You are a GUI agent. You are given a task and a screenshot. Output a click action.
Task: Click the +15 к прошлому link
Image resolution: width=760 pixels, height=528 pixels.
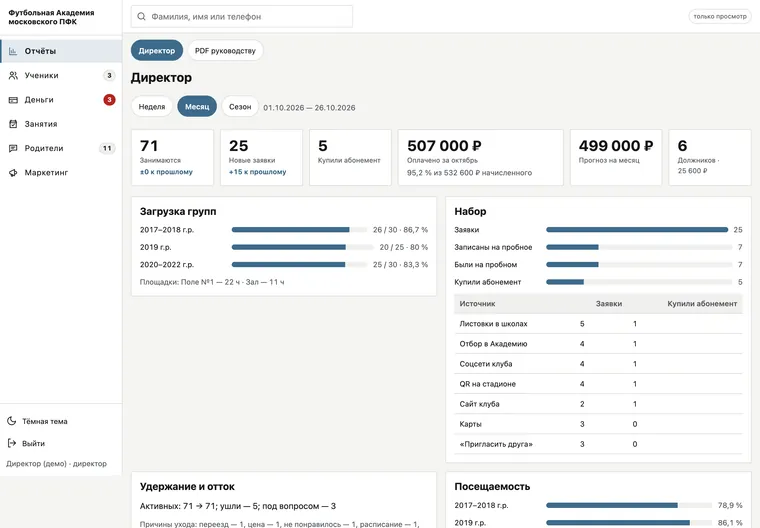click(x=257, y=172)
